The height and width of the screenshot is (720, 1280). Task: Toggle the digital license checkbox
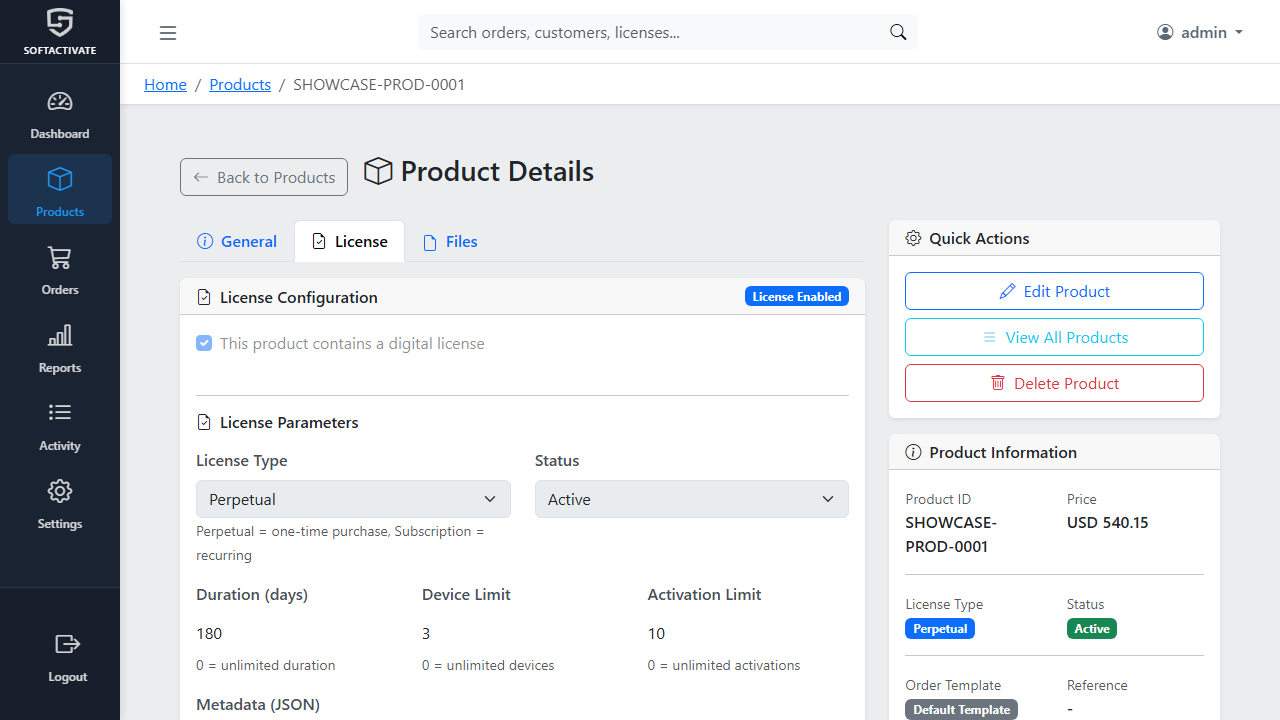[204, 343]
